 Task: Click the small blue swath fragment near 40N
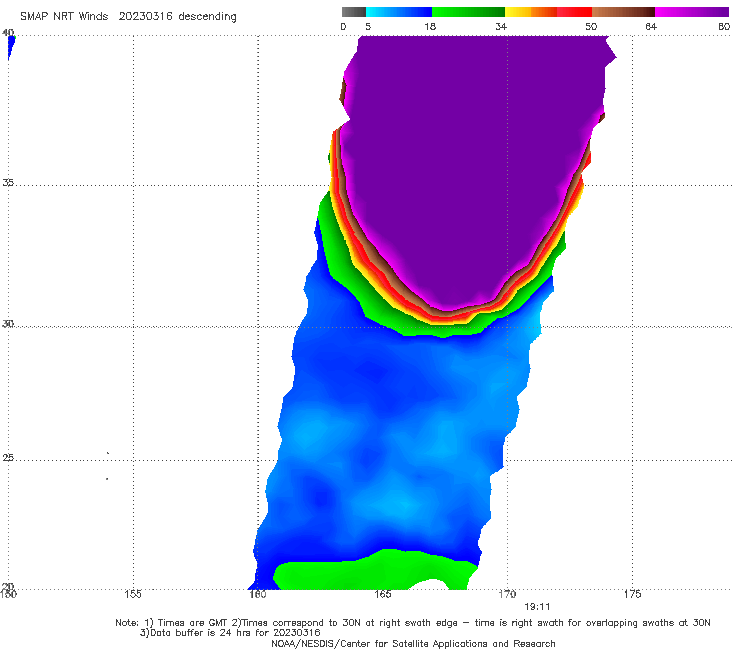click(11, 47)
